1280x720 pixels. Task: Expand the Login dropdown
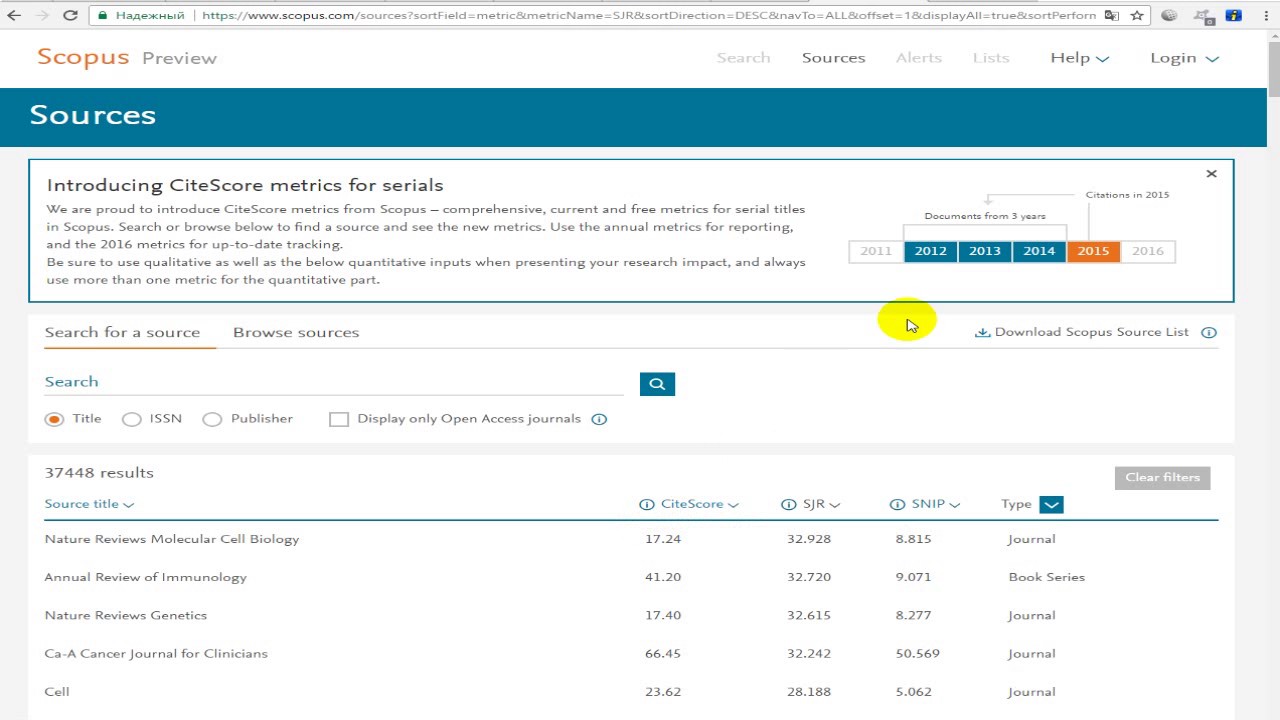tap(1184, 58)
